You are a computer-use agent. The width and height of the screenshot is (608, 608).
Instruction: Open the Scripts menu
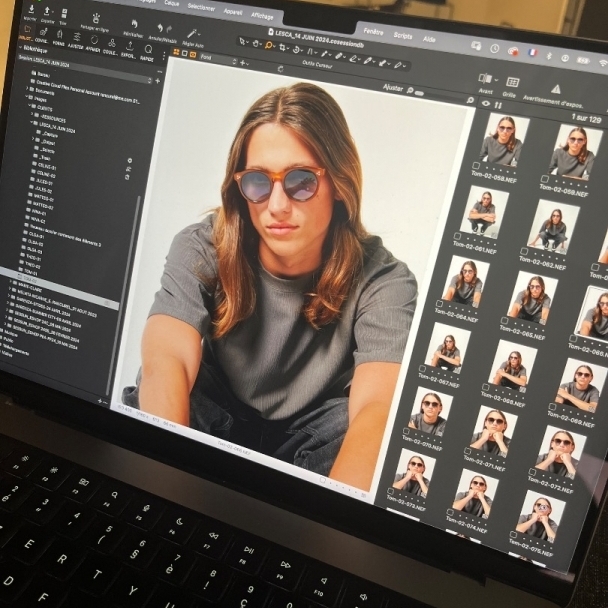402,35
